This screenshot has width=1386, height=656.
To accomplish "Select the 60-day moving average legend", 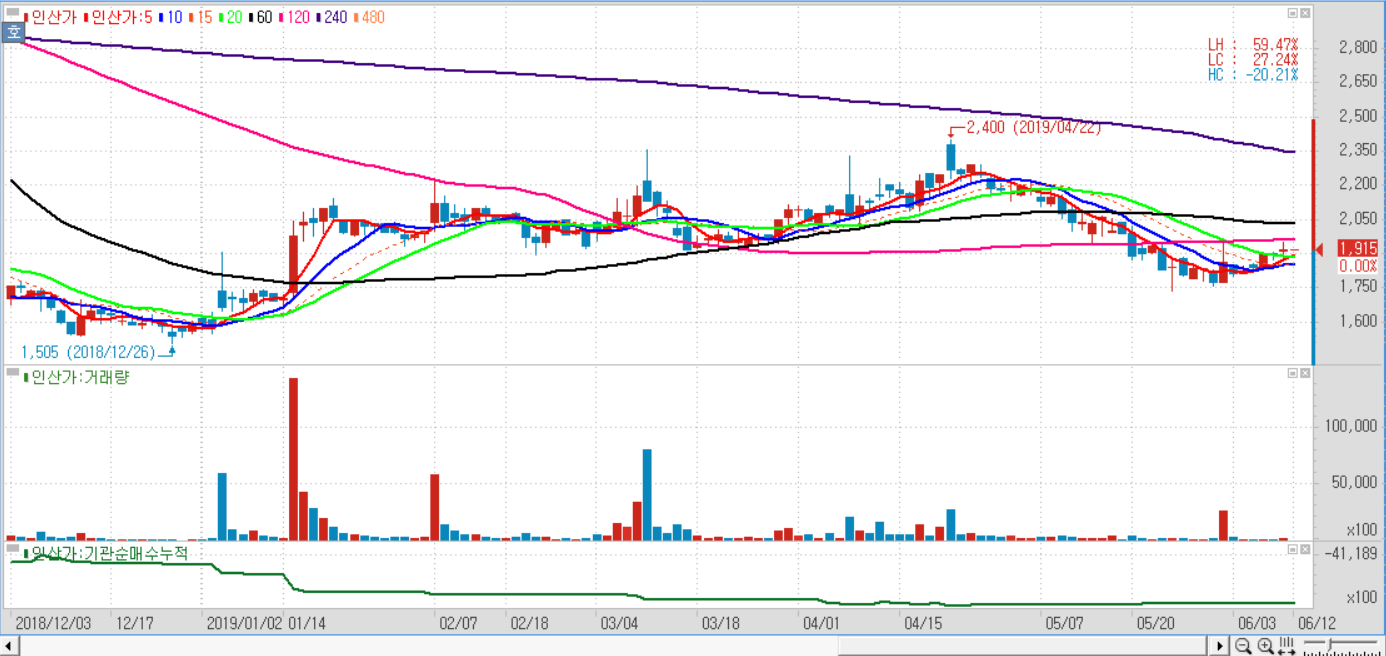I will [260, 17].
